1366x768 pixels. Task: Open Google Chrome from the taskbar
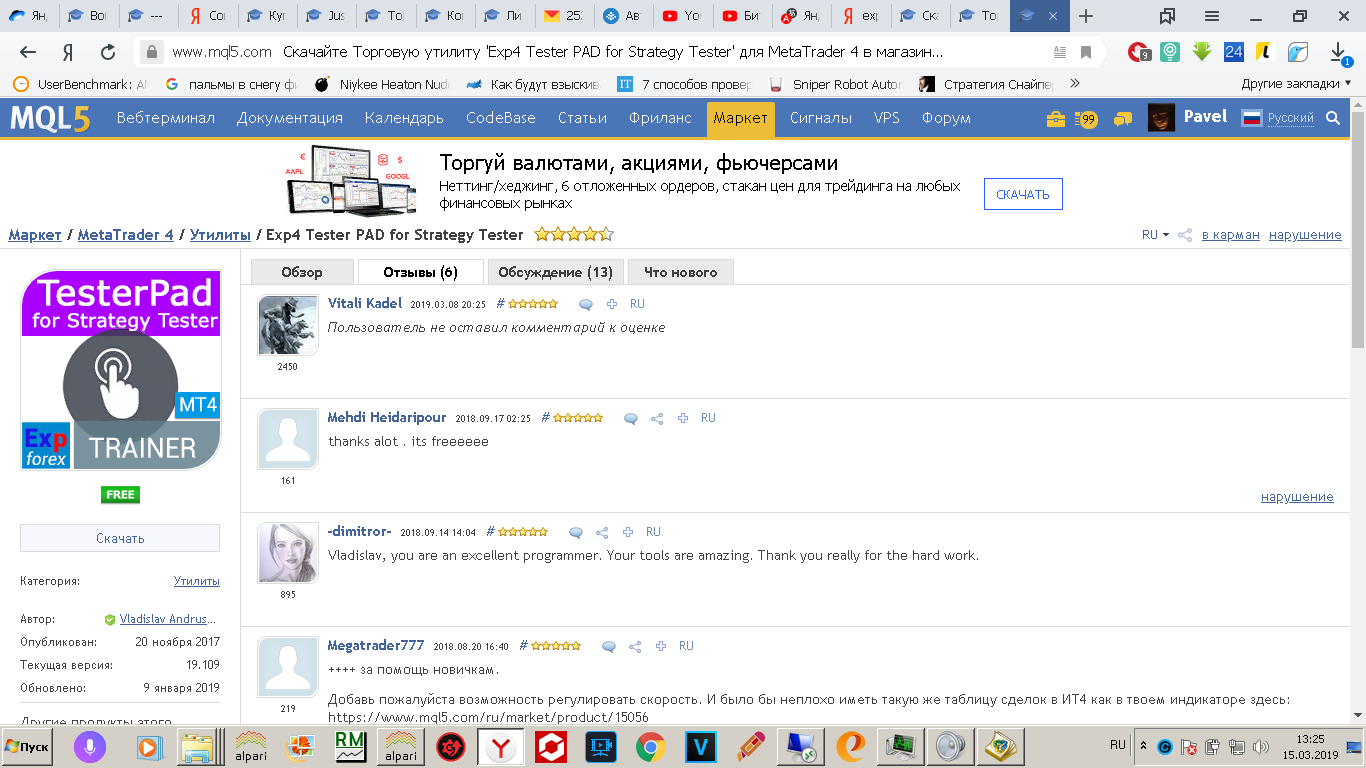click(x=650, y=747)
